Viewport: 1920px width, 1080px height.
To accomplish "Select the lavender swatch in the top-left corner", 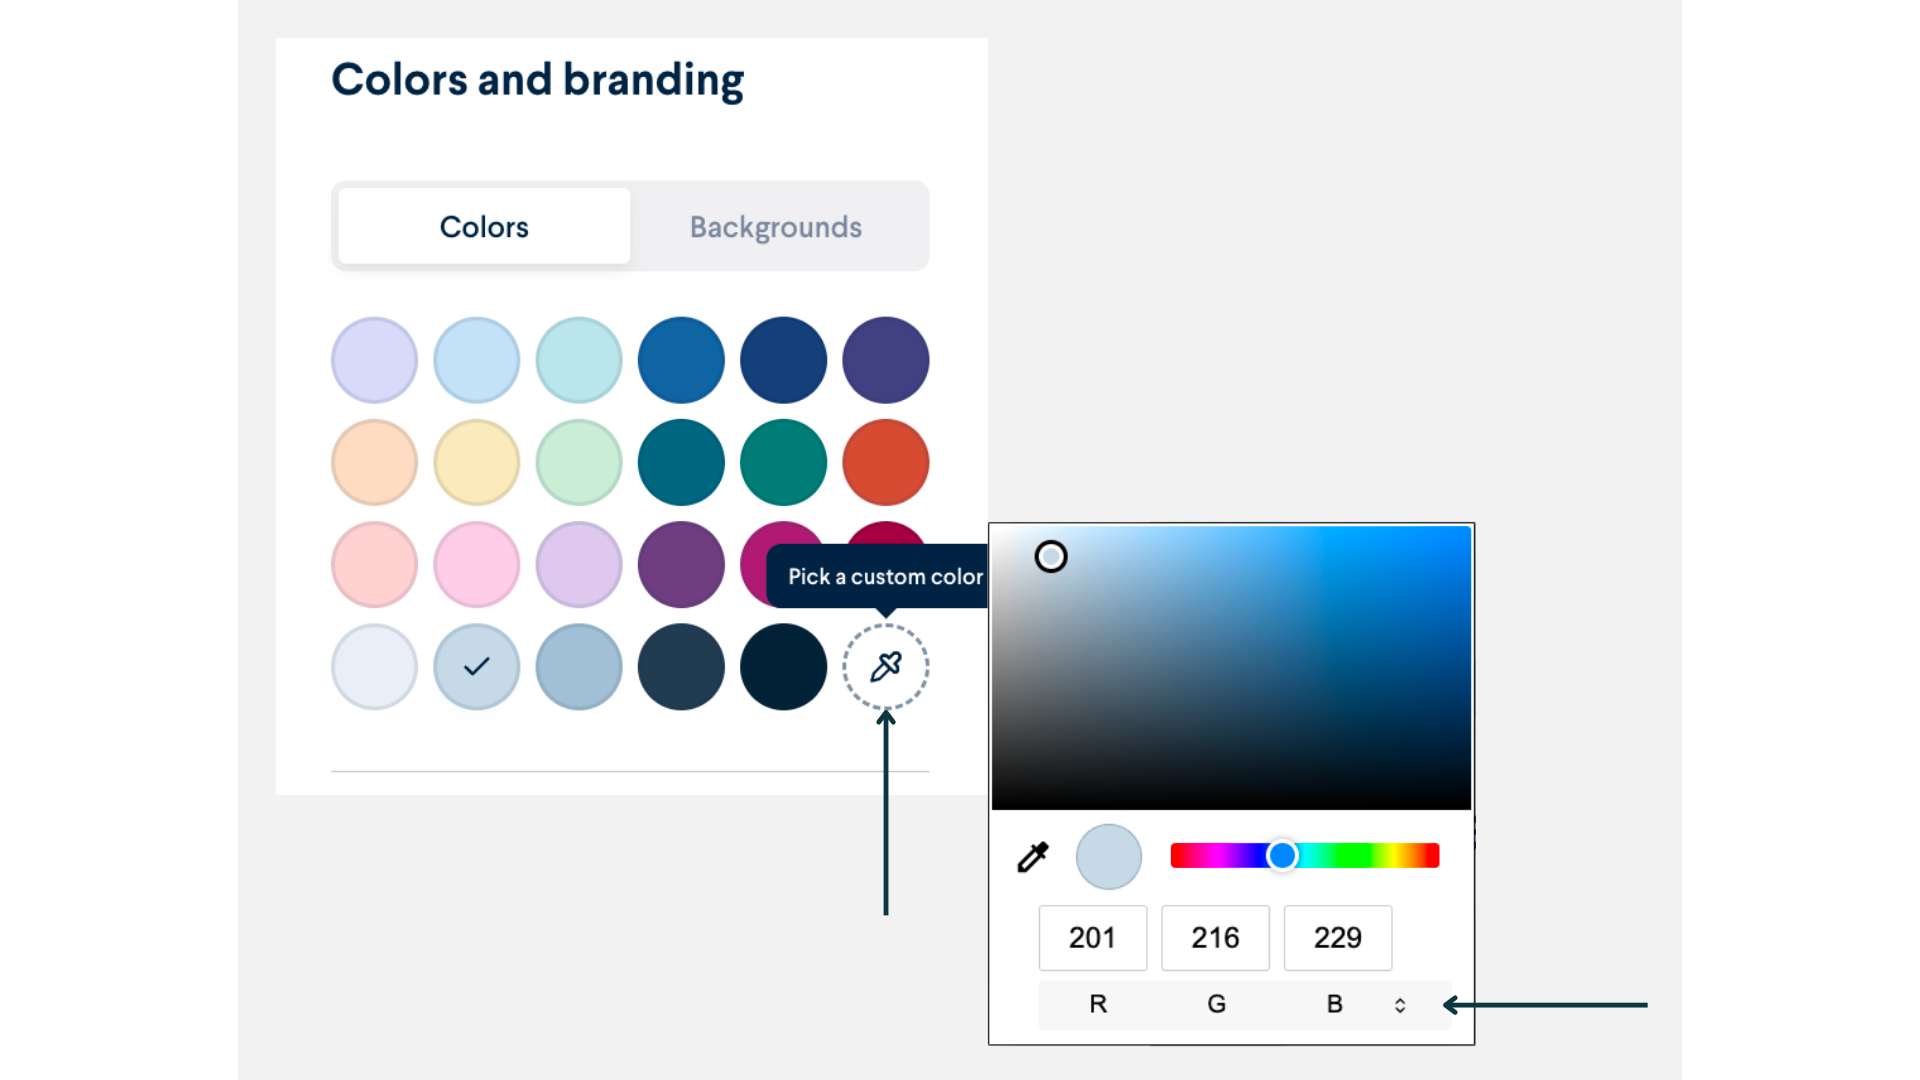I will tap(373, 360).
